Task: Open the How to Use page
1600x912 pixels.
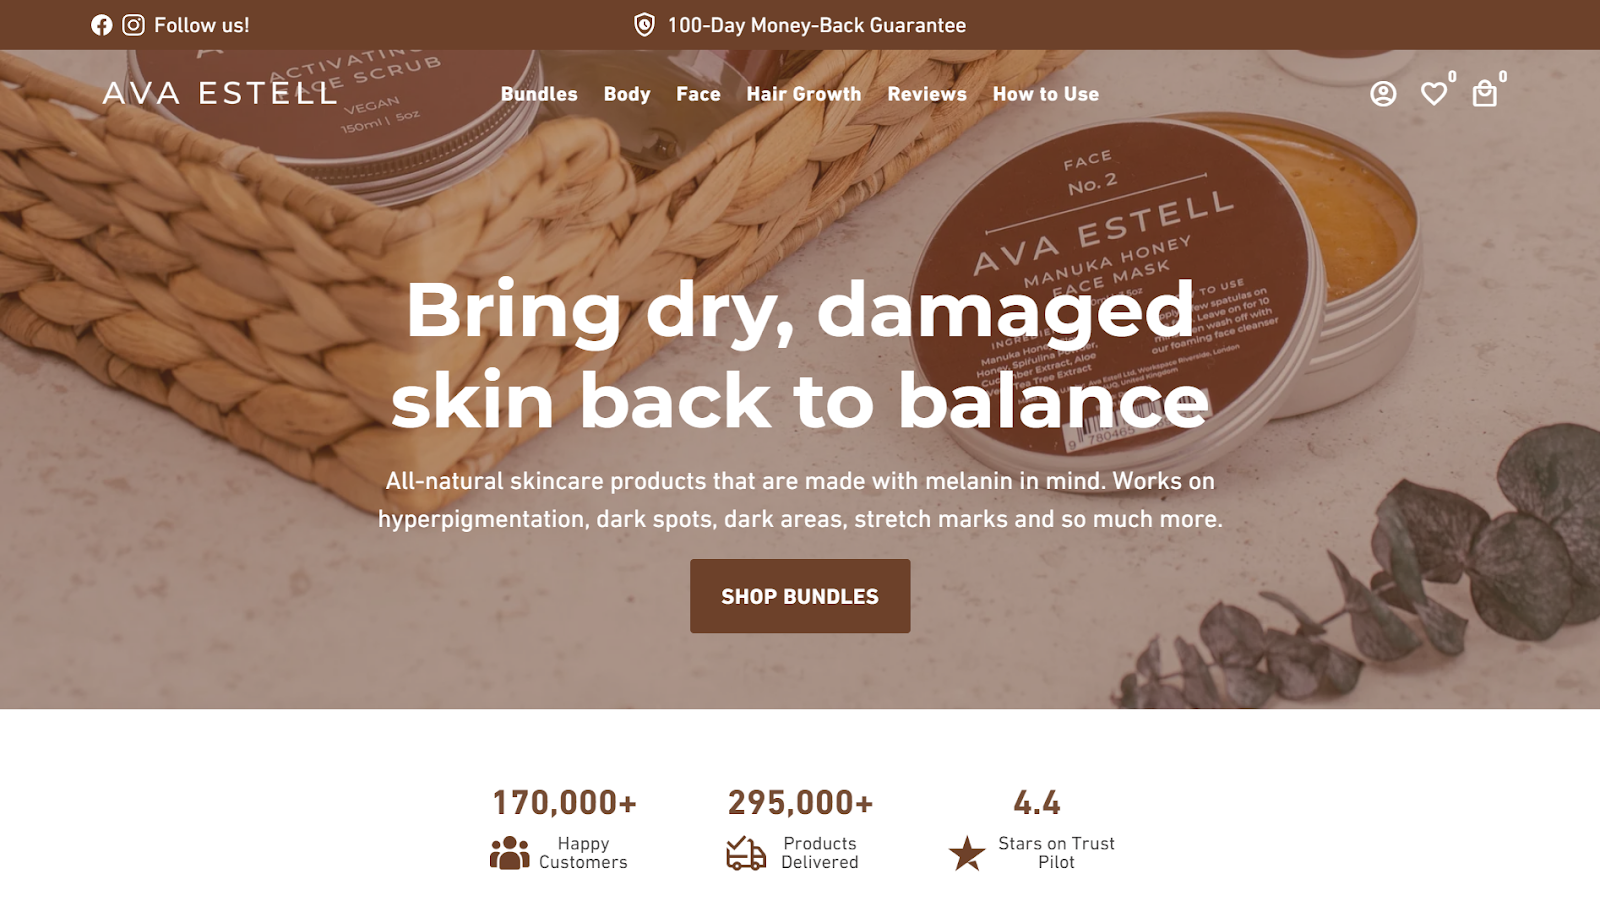Action: tap(1046, 94)
